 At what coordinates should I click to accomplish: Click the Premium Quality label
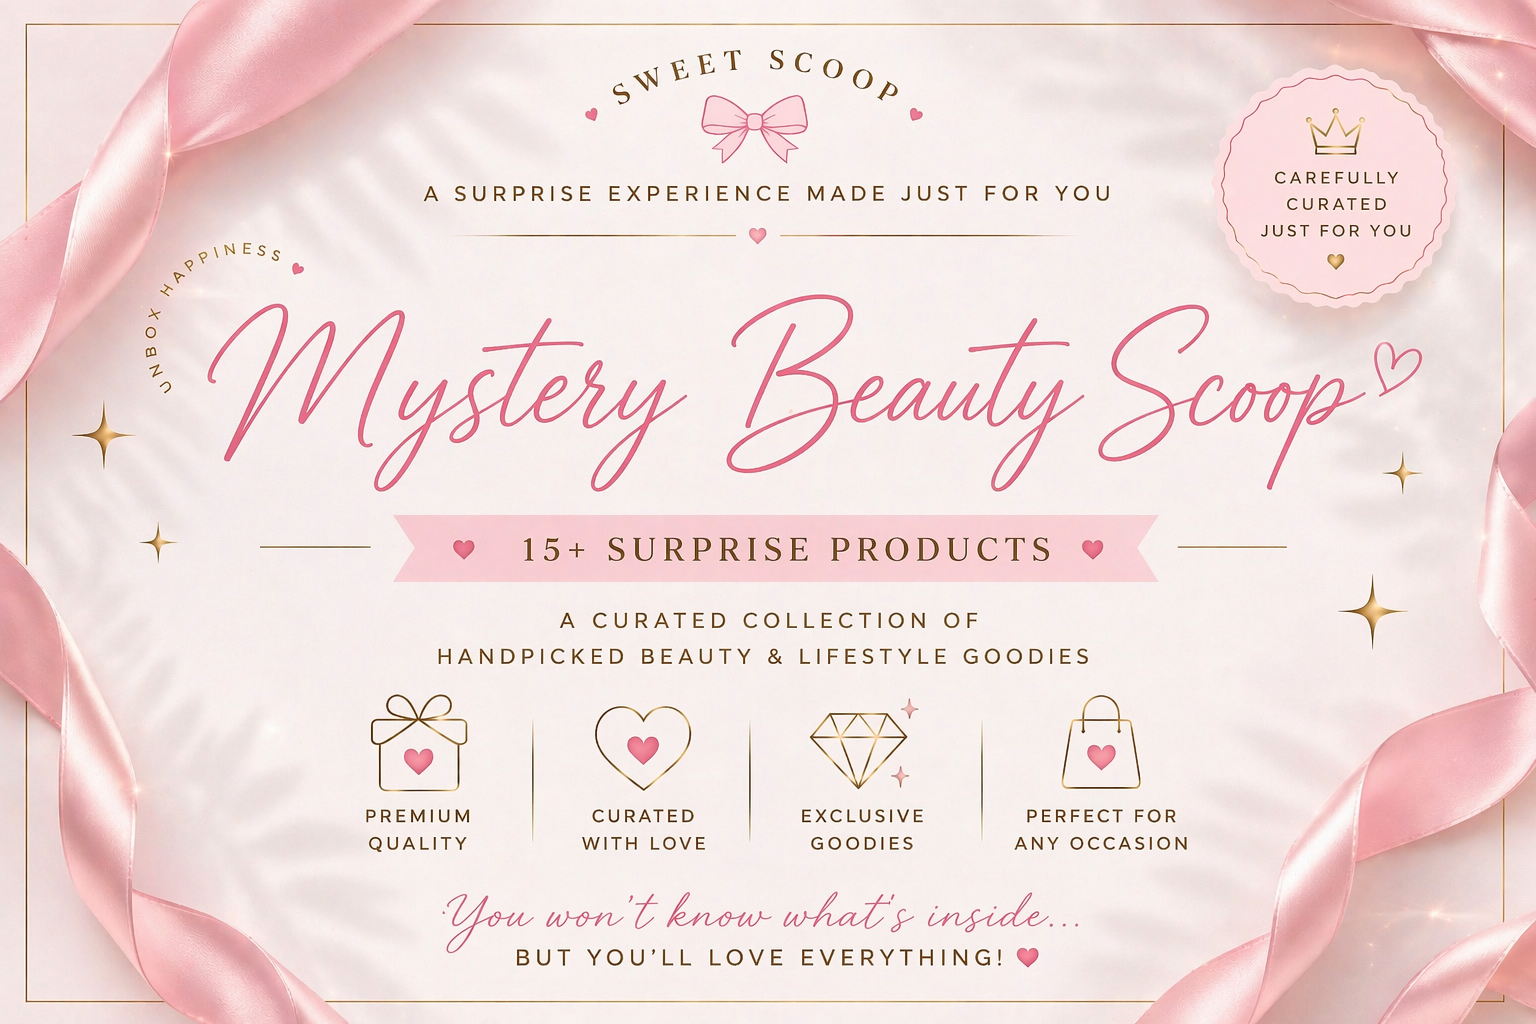pyautogui.click(x=418, y=829)
